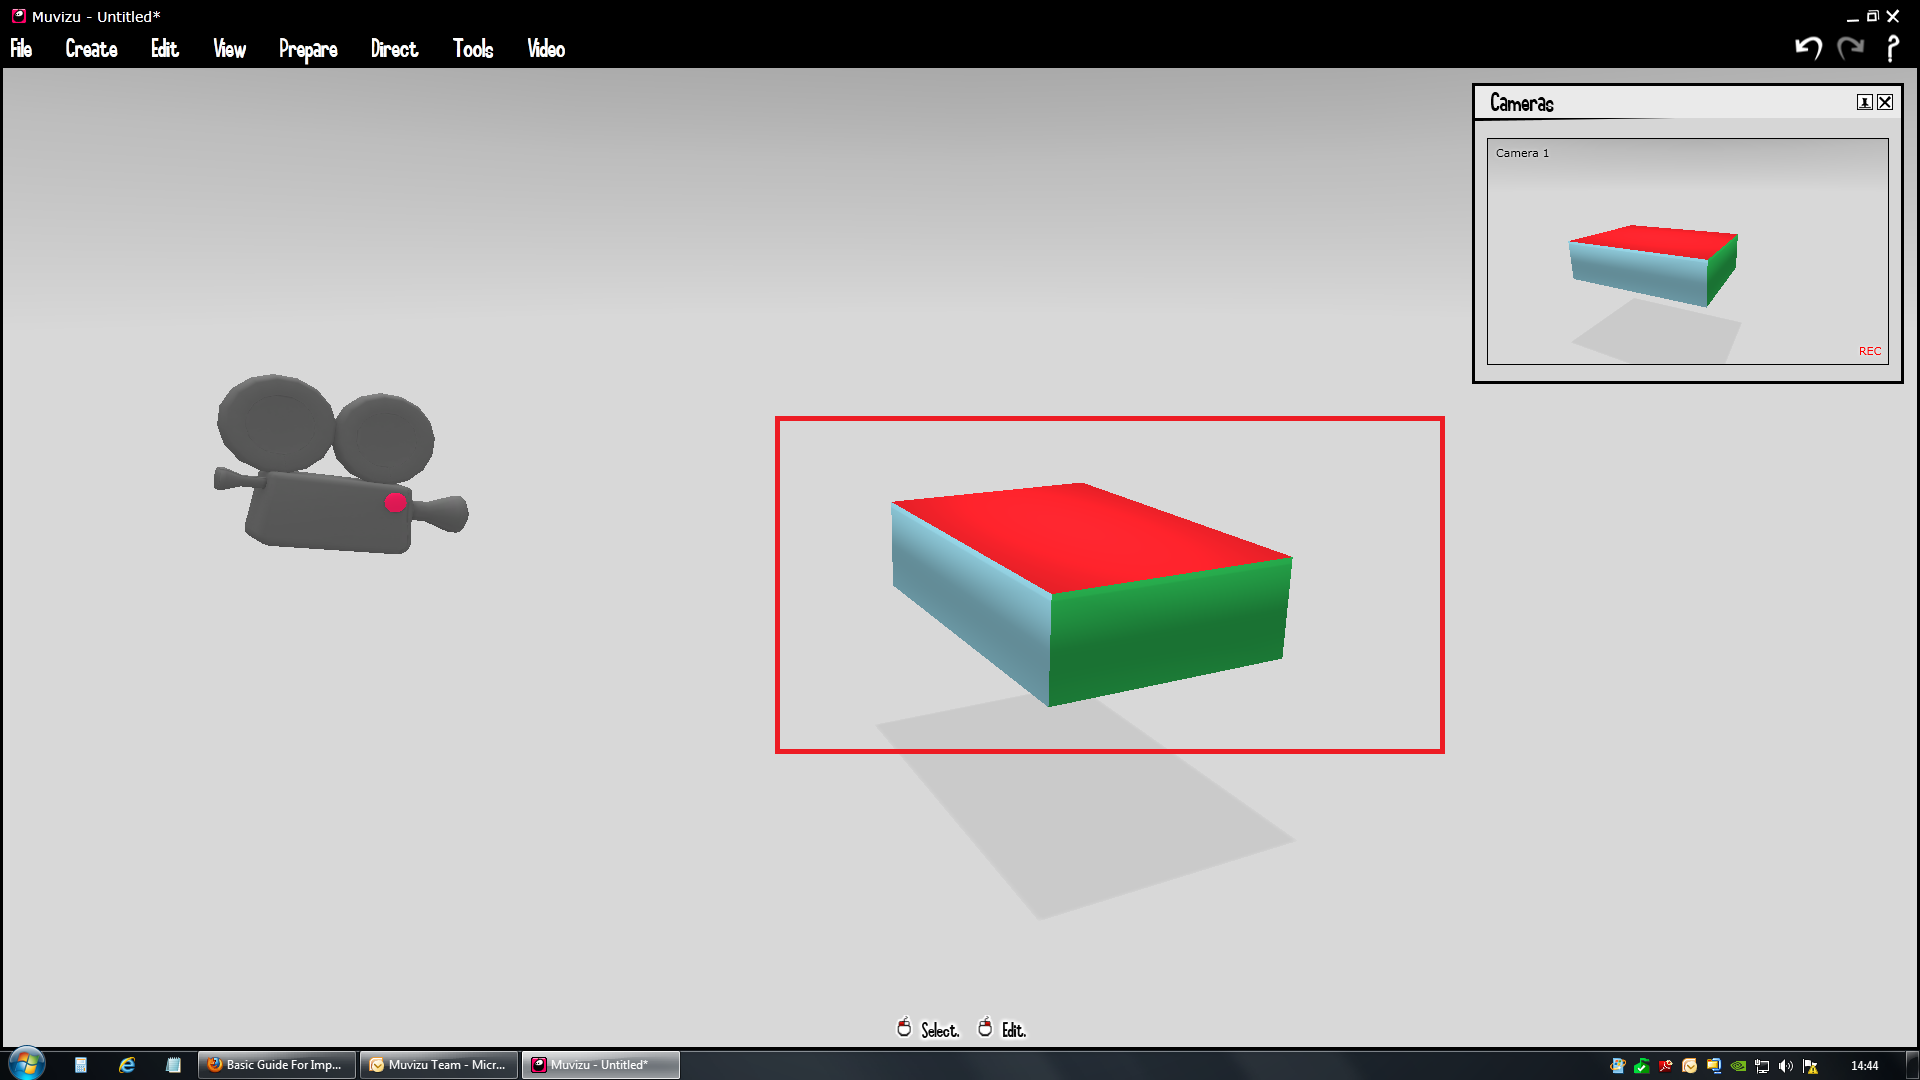Close the Cameras panel
The height and width of the screenshot is (1080, 1920).
point(1885,102)
